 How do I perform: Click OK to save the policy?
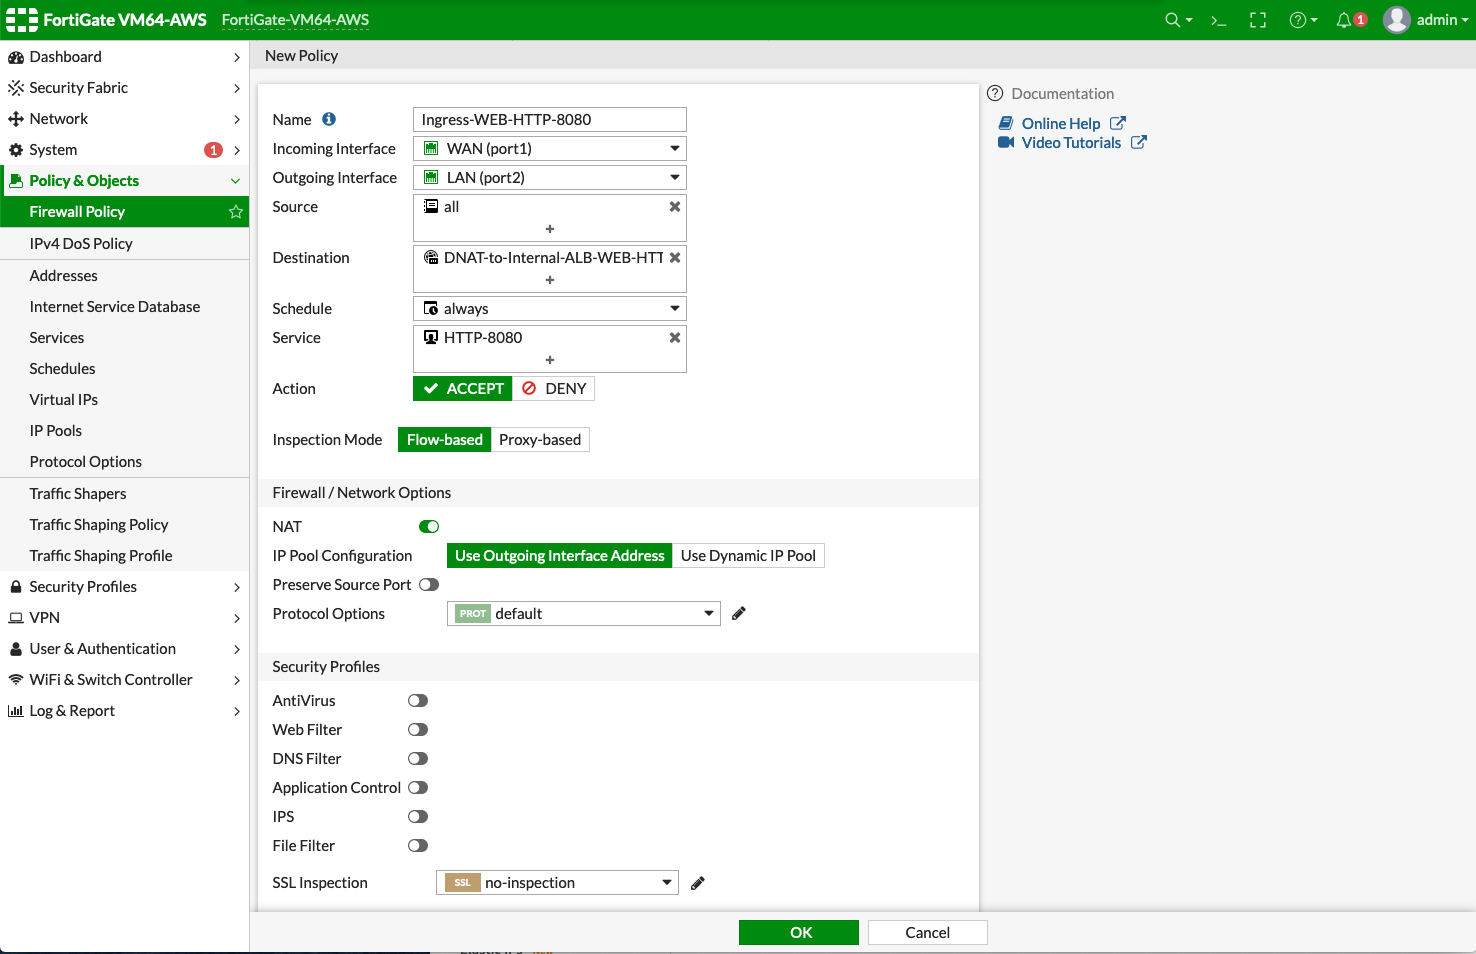[799, 932]
